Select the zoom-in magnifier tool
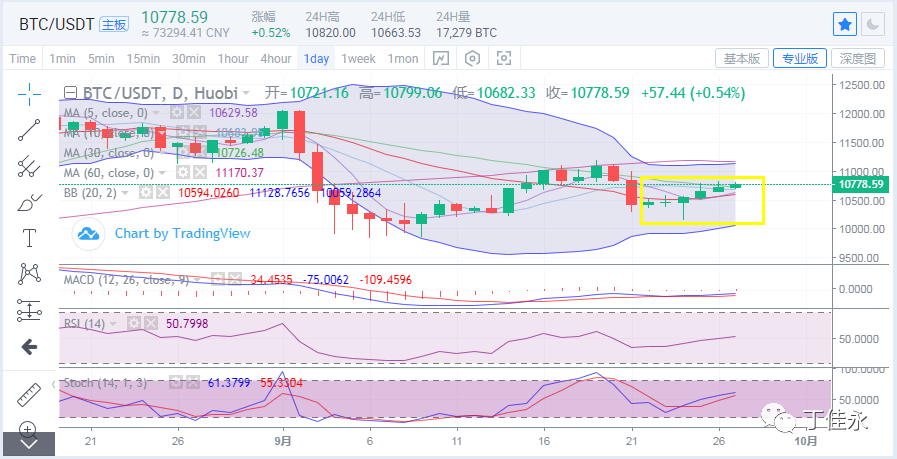This screenshot has width=897, height=459. click(x=29, y=428)
